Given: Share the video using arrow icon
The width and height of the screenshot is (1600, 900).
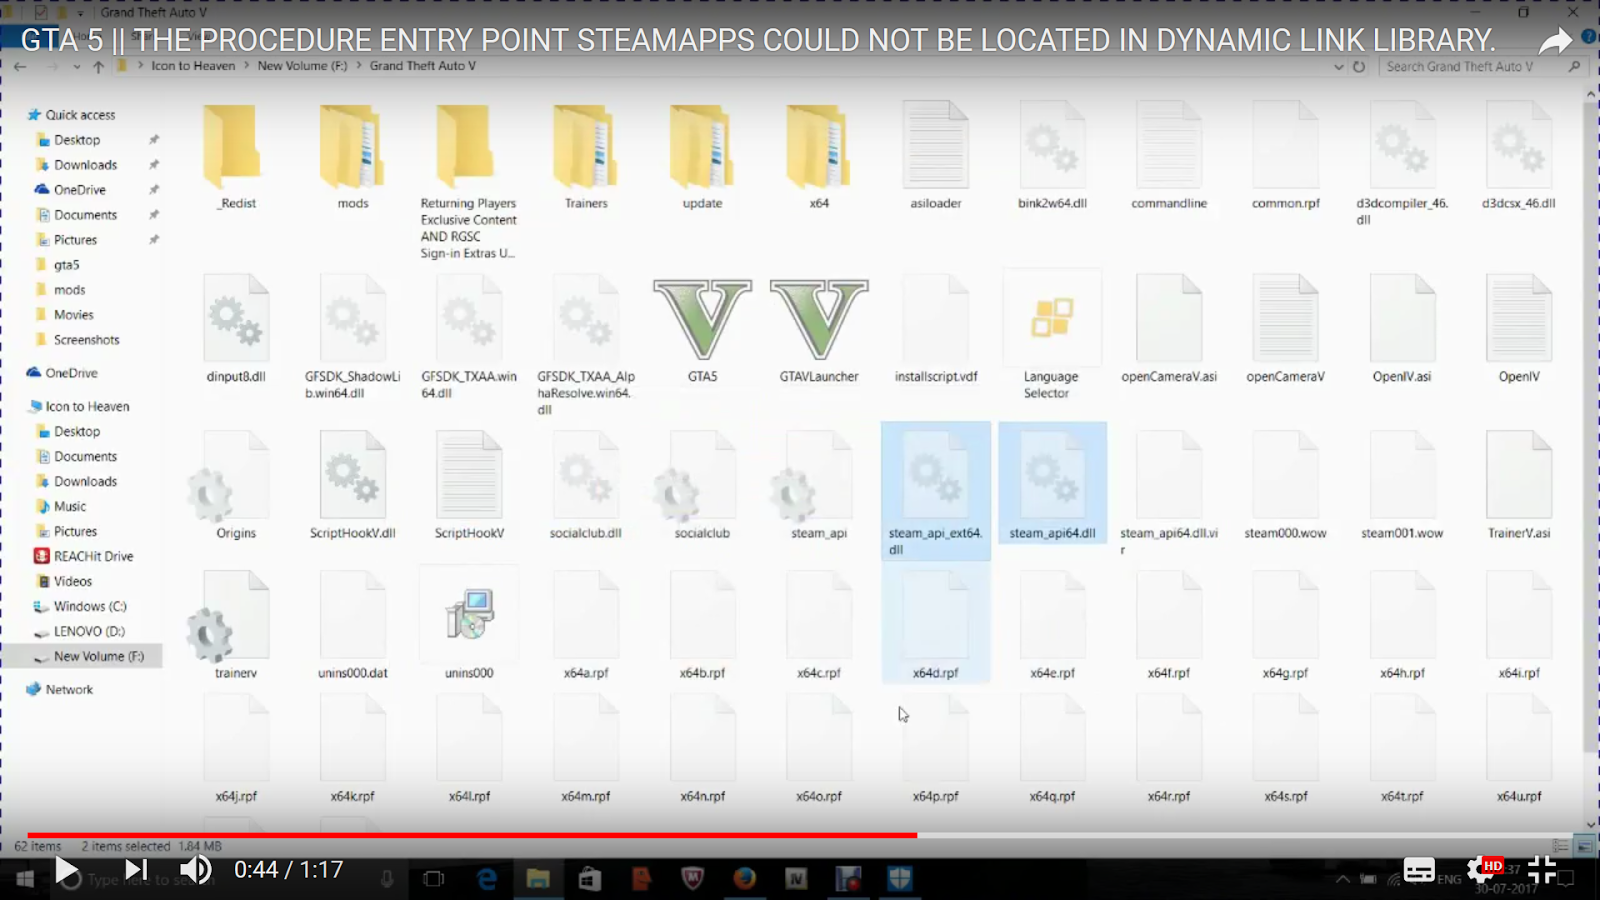Looking at the screenshot, I should (x=1555, y=41).
